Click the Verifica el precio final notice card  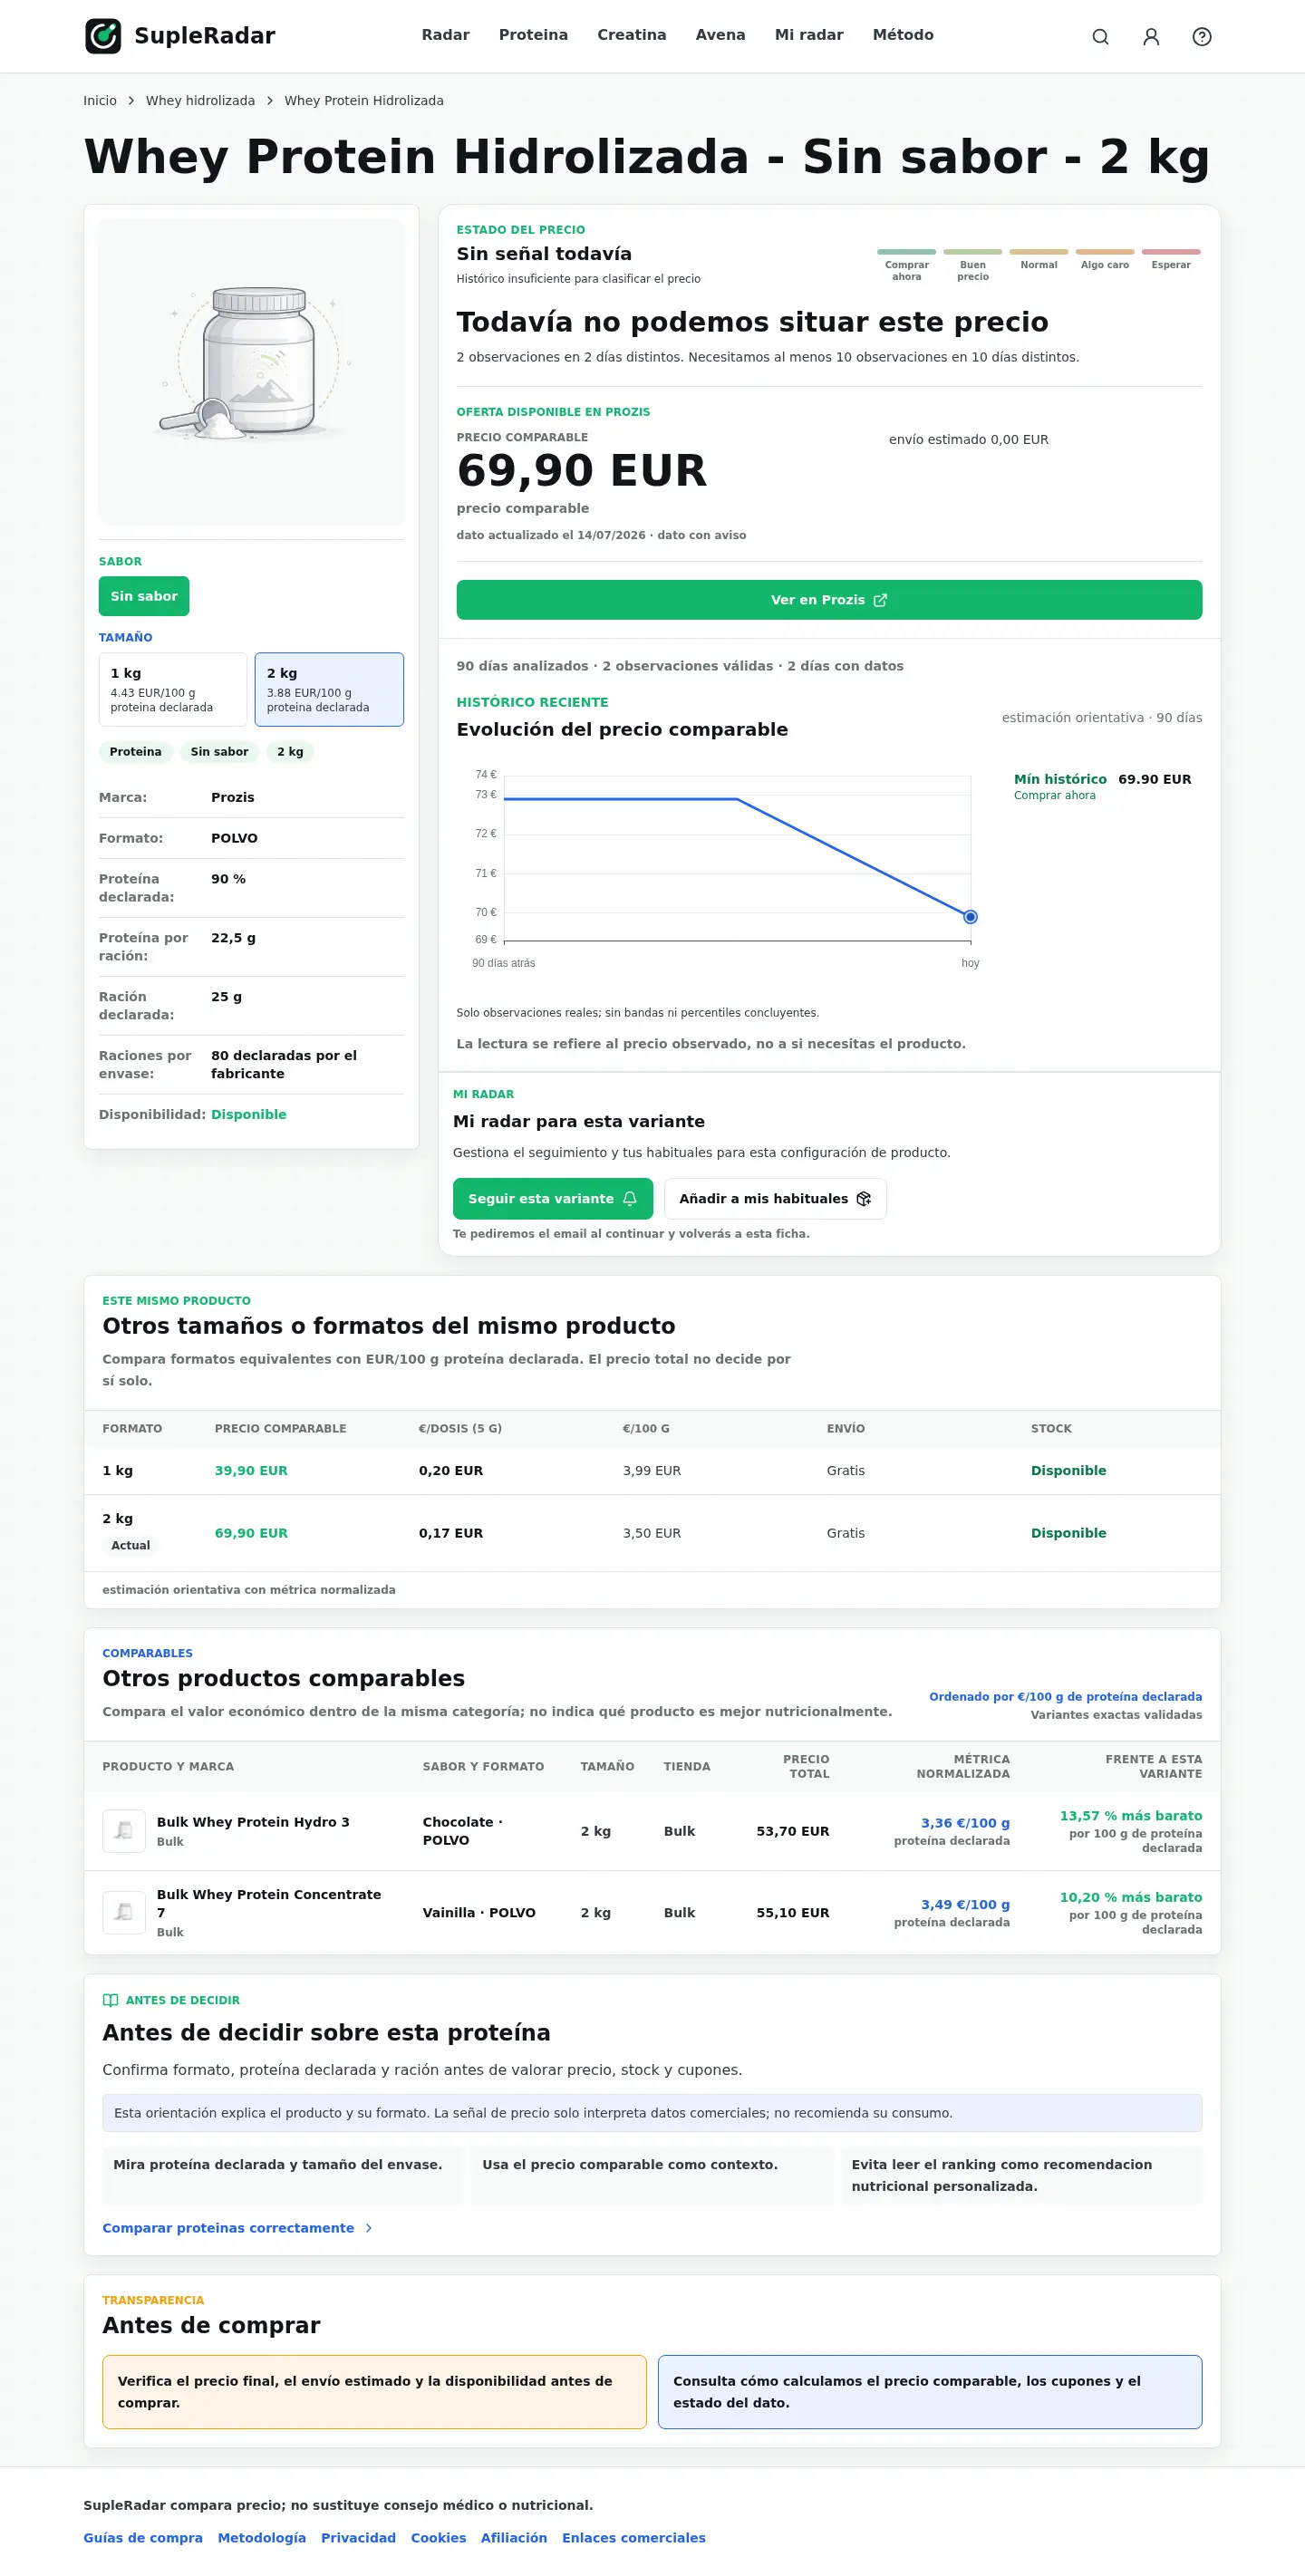click(374, 2392)
